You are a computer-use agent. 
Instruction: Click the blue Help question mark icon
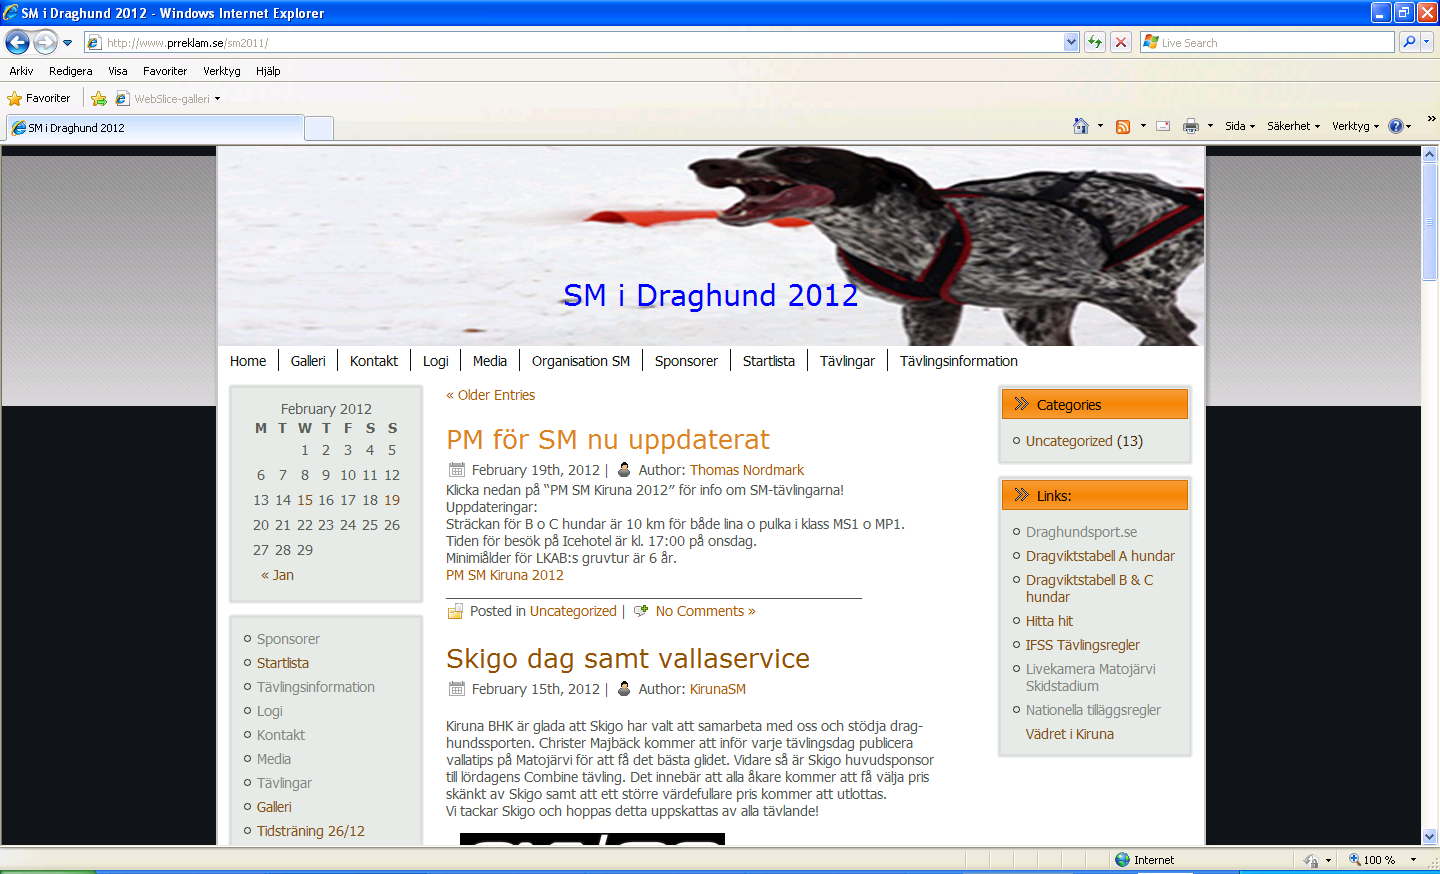tap(1396, 126)
